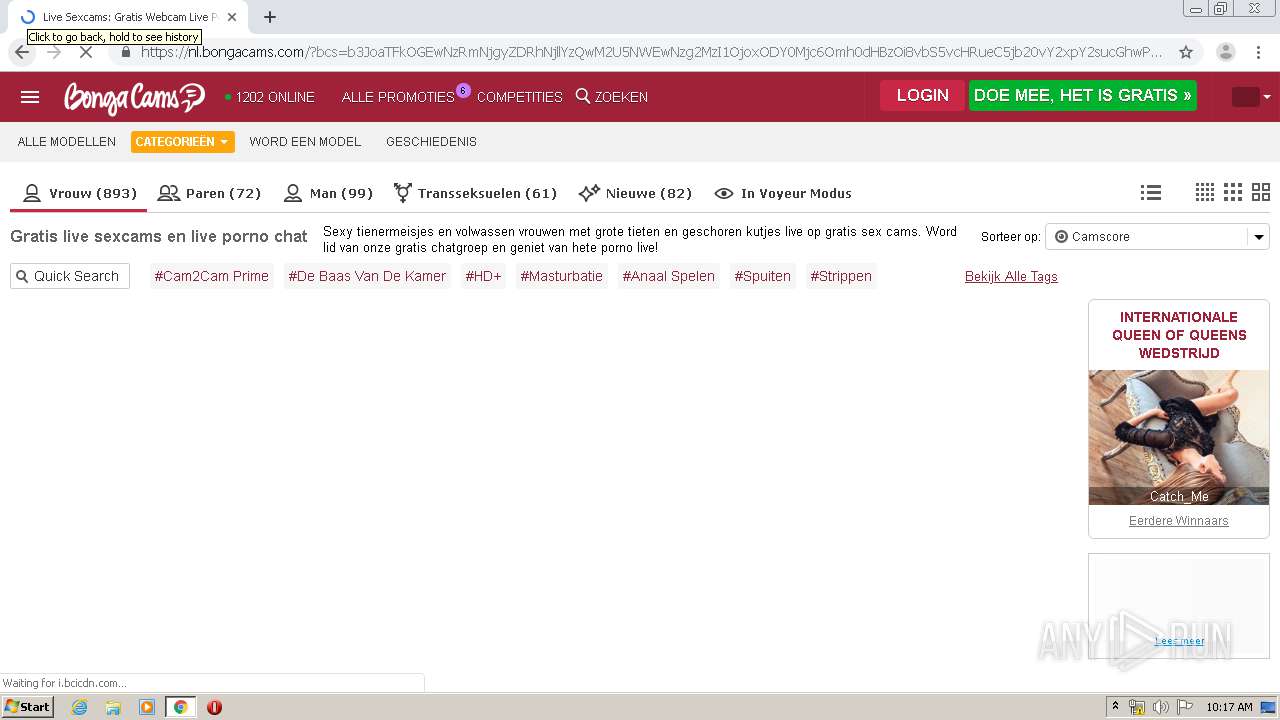The image size is (1280, 720).
Task: Select the #De Baas Van De Kamer tag
Action: (367, 276)
